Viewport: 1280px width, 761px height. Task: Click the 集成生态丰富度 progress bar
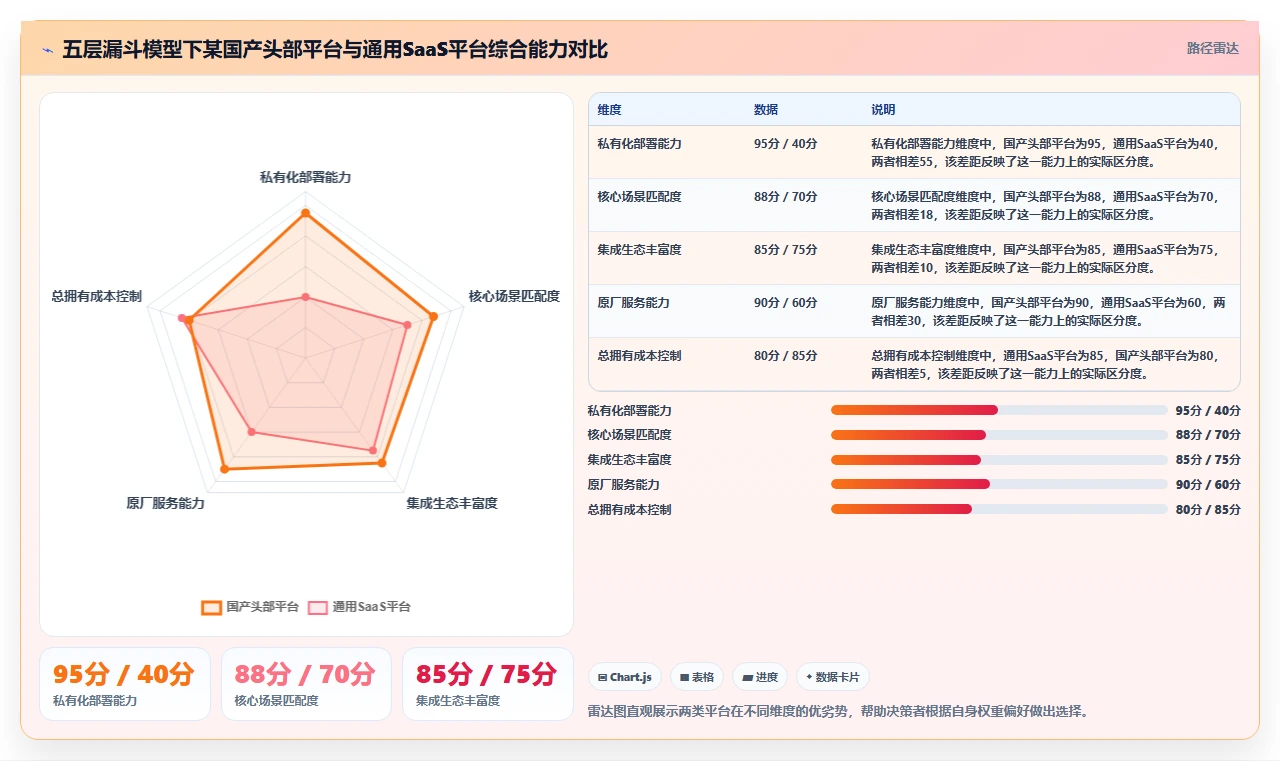coord(999,460)
